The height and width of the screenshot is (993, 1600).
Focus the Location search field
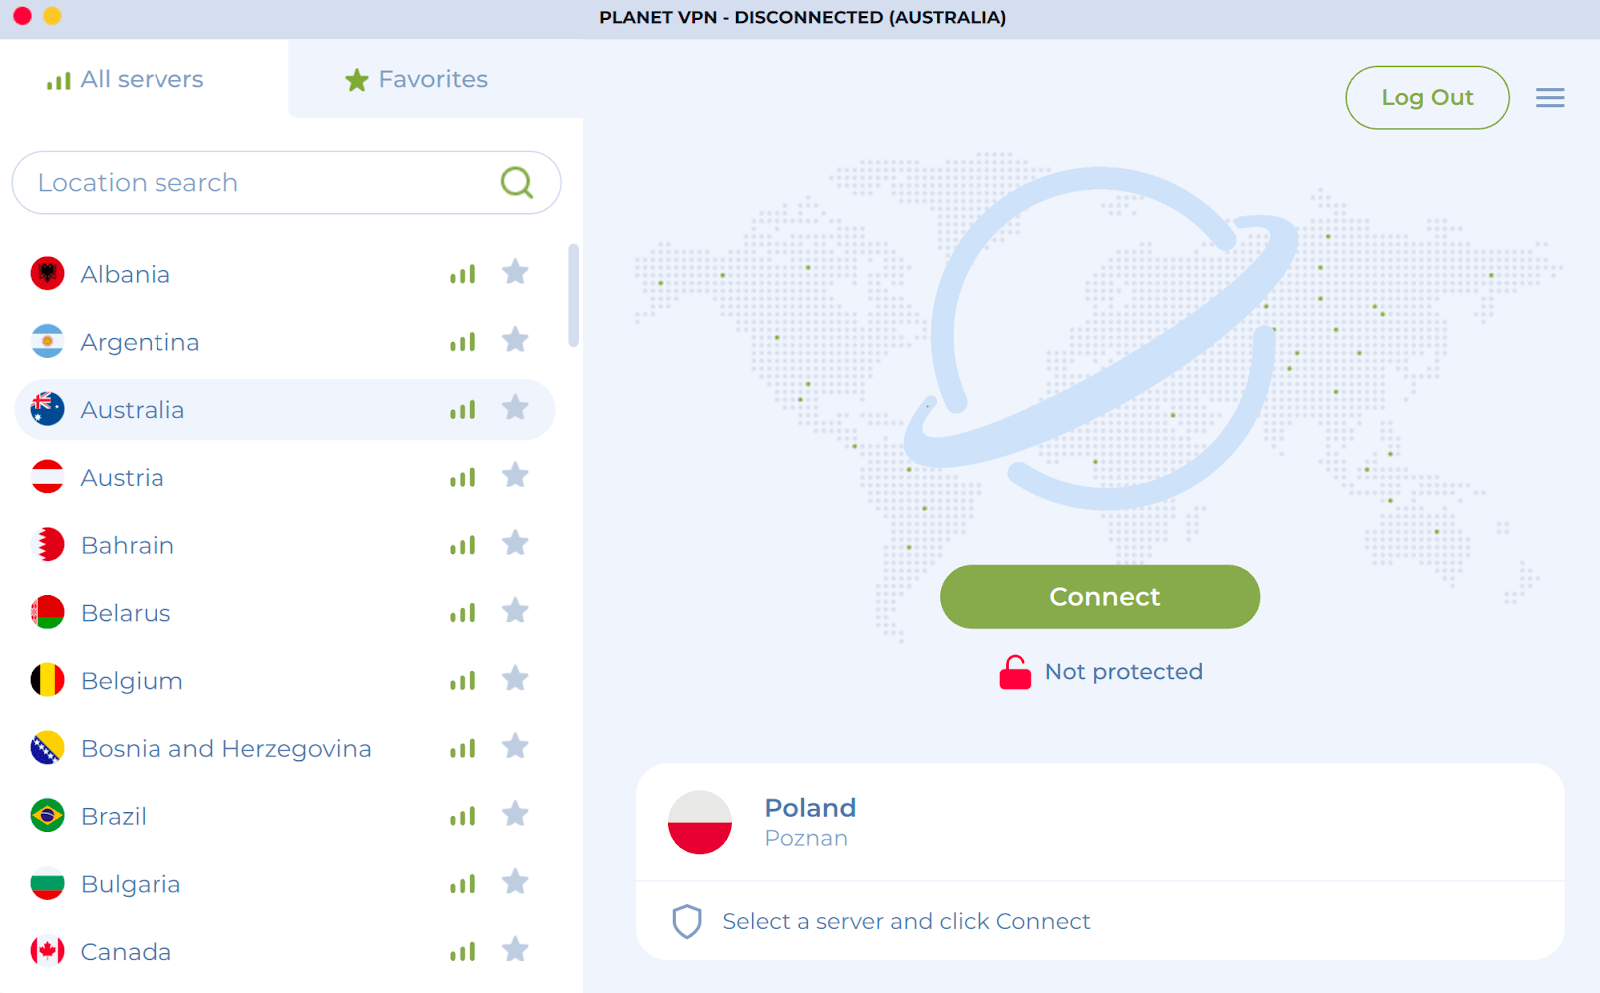(286, 182)
